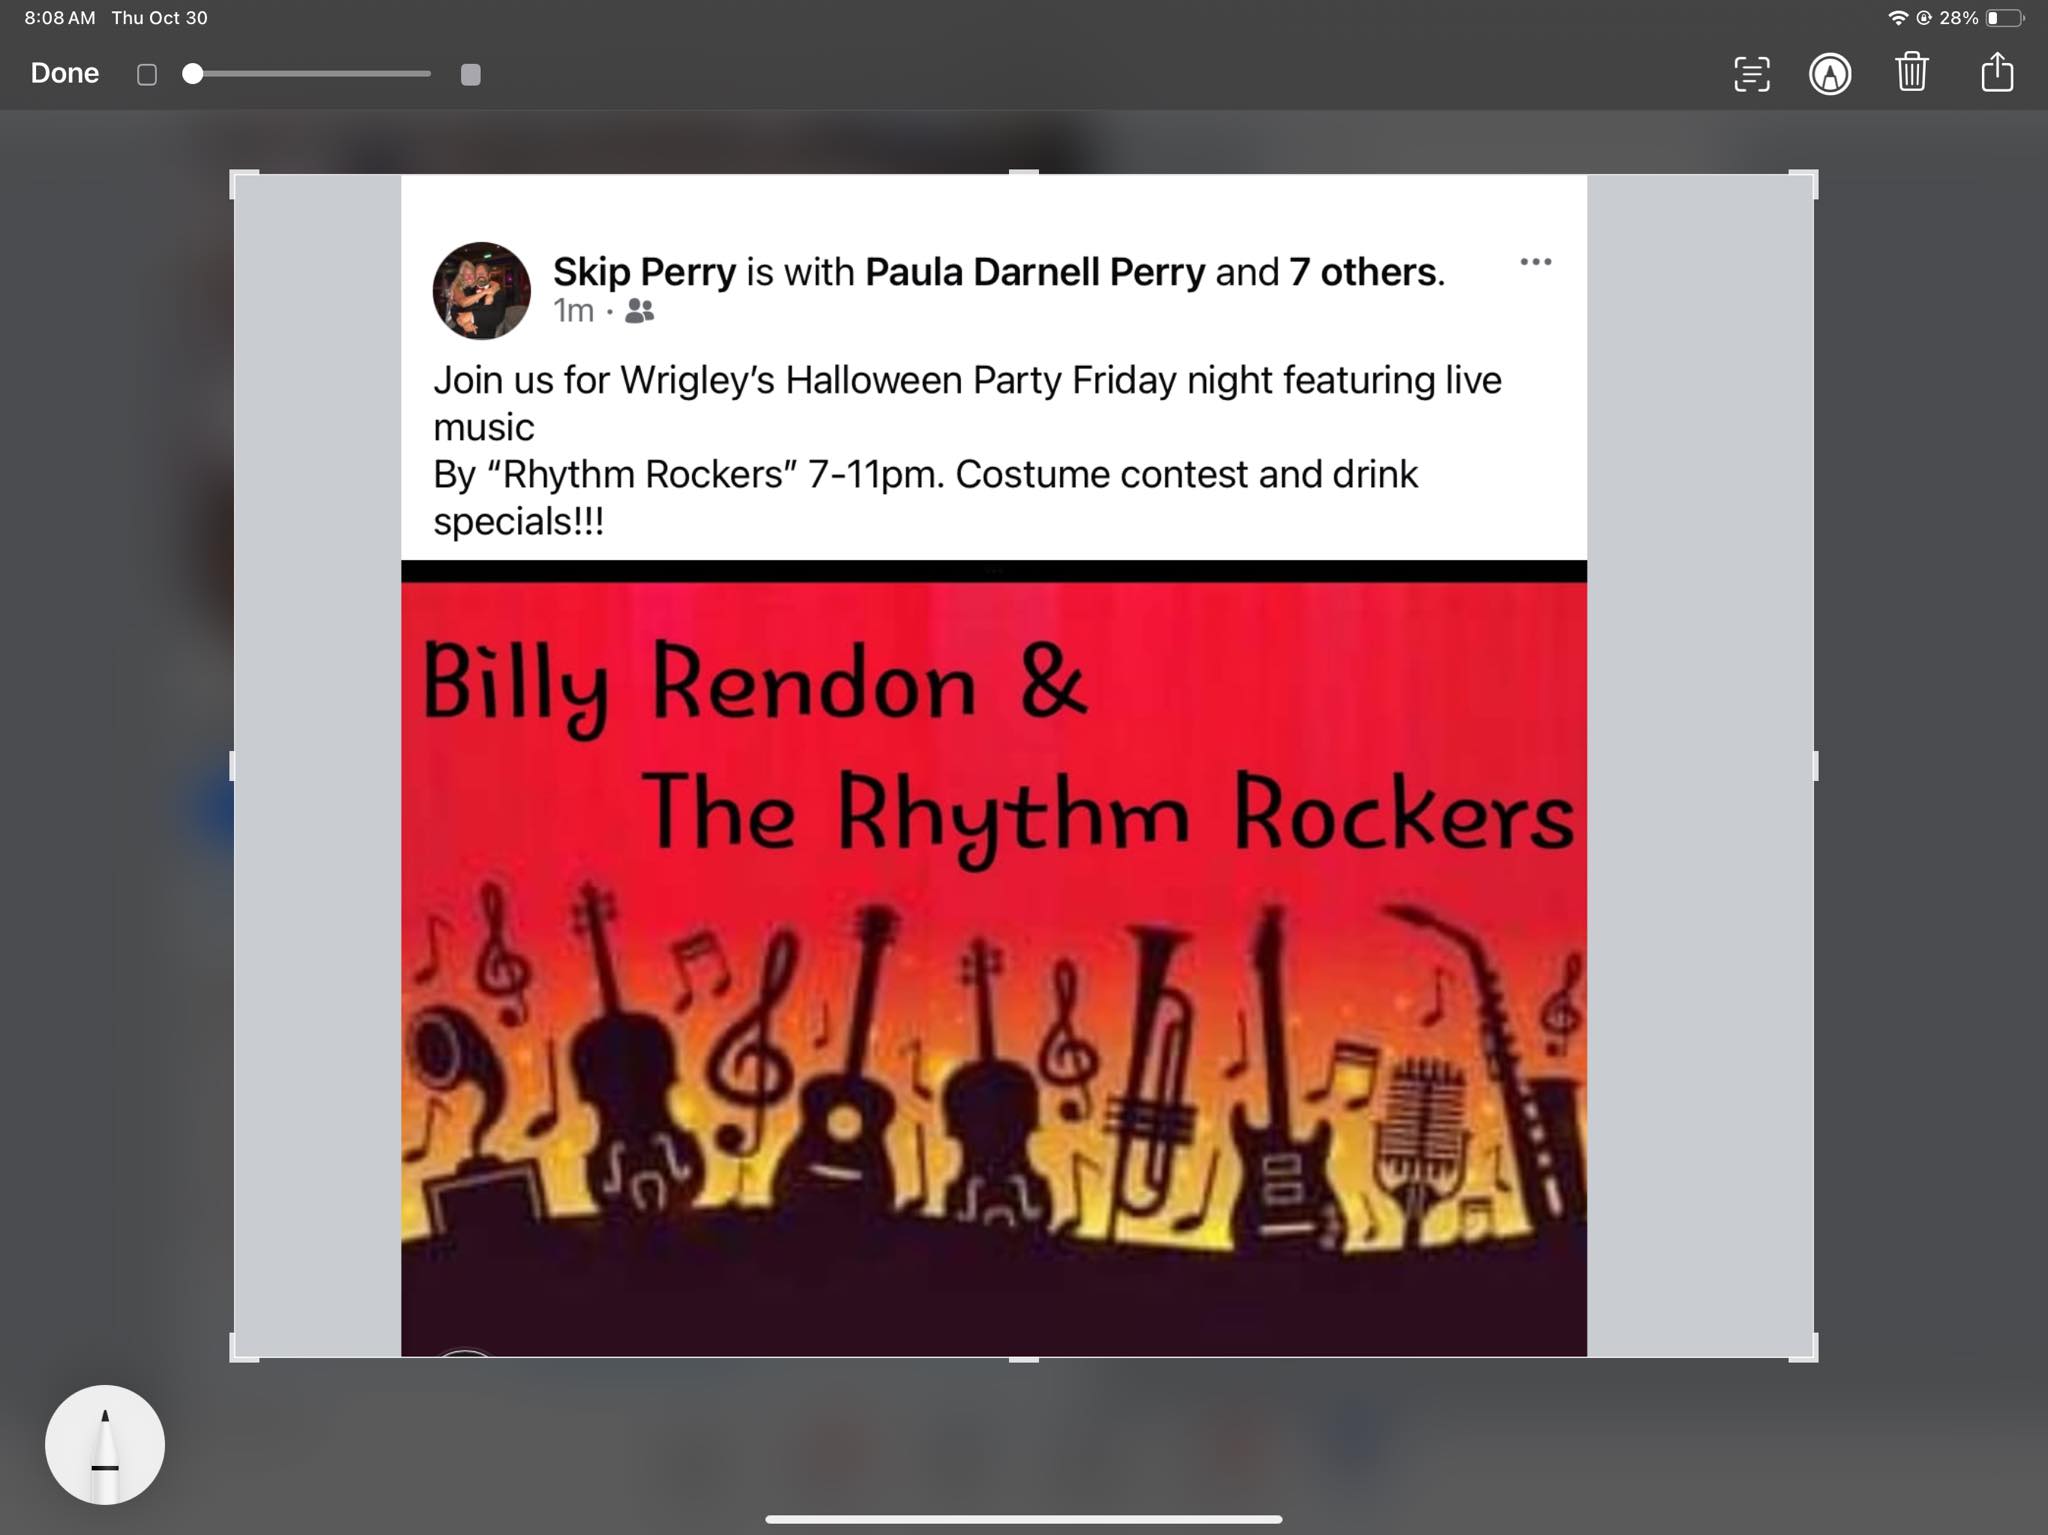This screenshot has width=2048, height=1535.
Task: Open the Rhythm Rockers poster image
Action: point(994,958)
